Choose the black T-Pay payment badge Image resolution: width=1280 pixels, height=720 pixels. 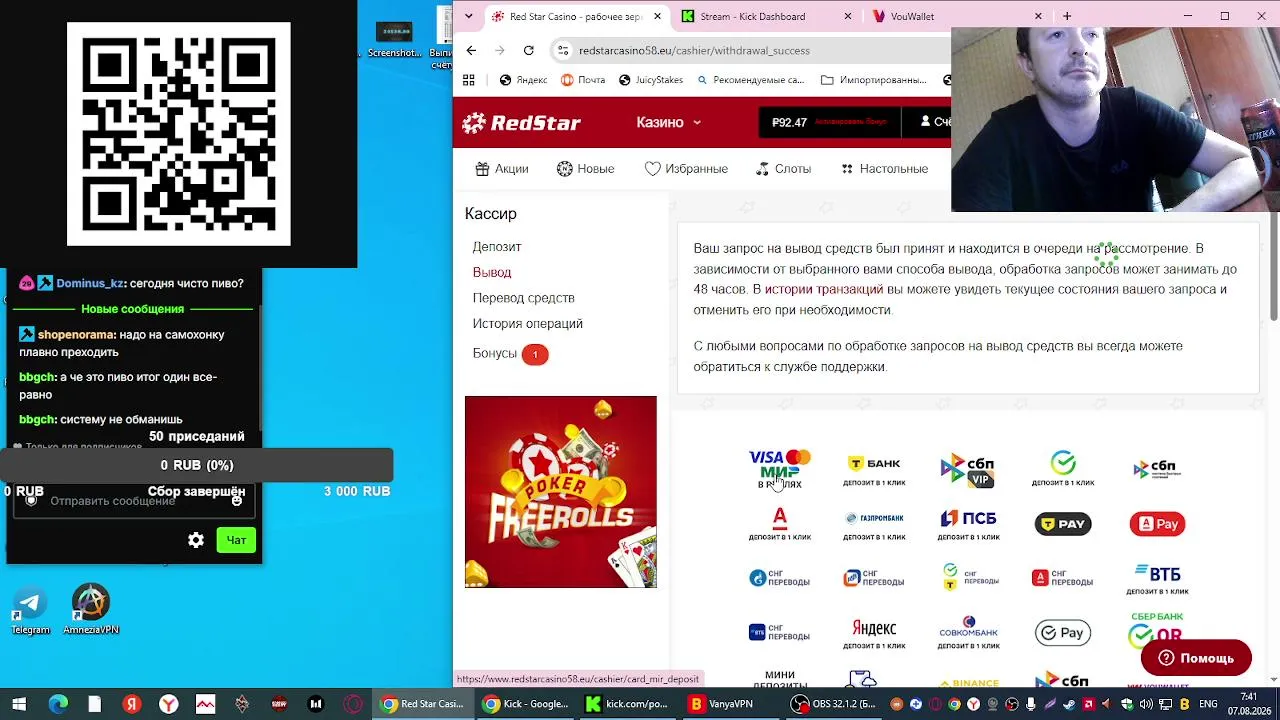pos(1063,524)
